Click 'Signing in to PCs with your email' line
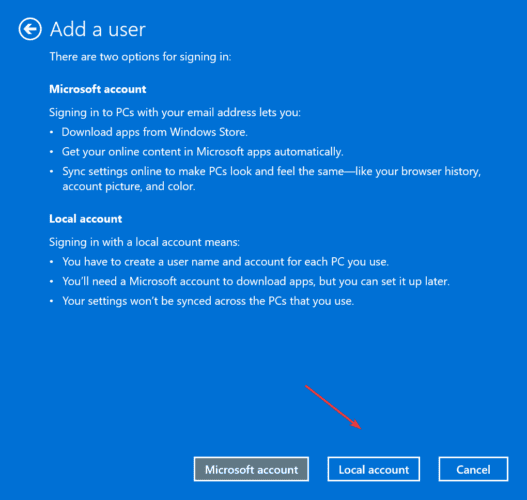Viewport: 527px width, 500px height. (x=175, y=112)
